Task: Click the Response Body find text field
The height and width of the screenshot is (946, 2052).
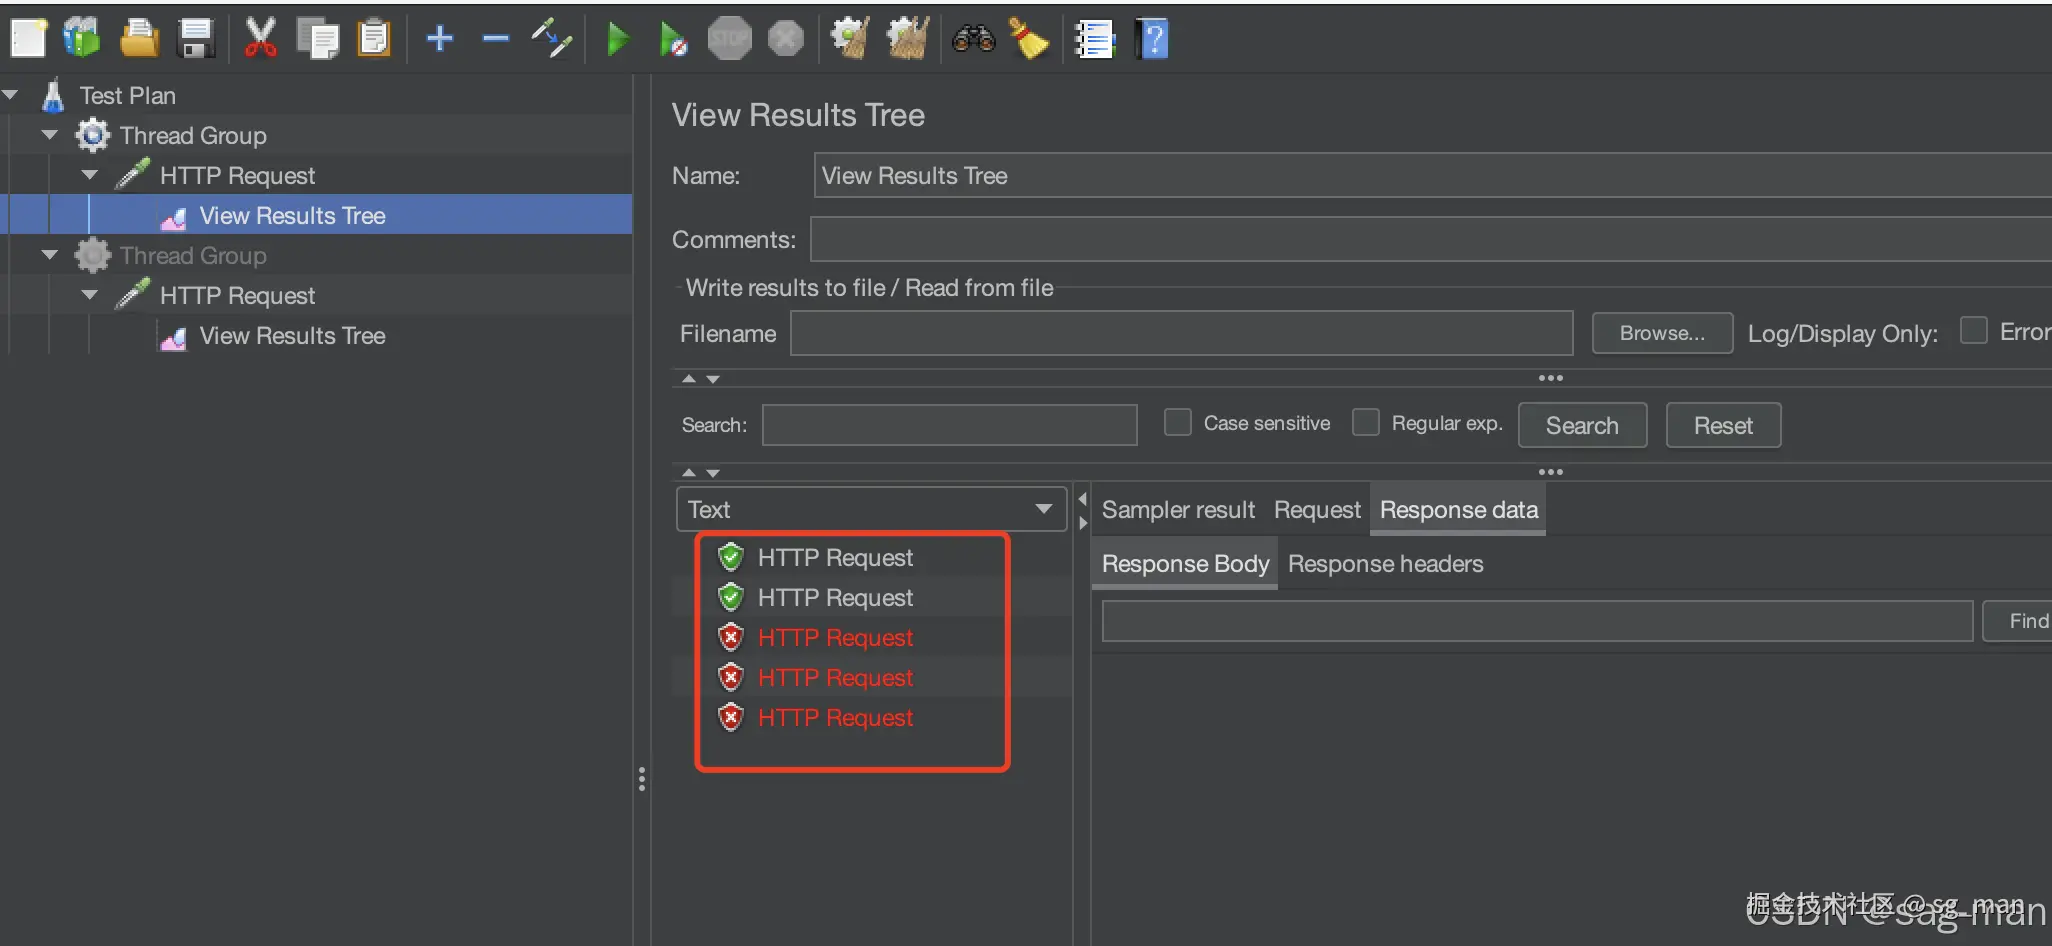Action: pyautogui.click(x=1537, y=621)
